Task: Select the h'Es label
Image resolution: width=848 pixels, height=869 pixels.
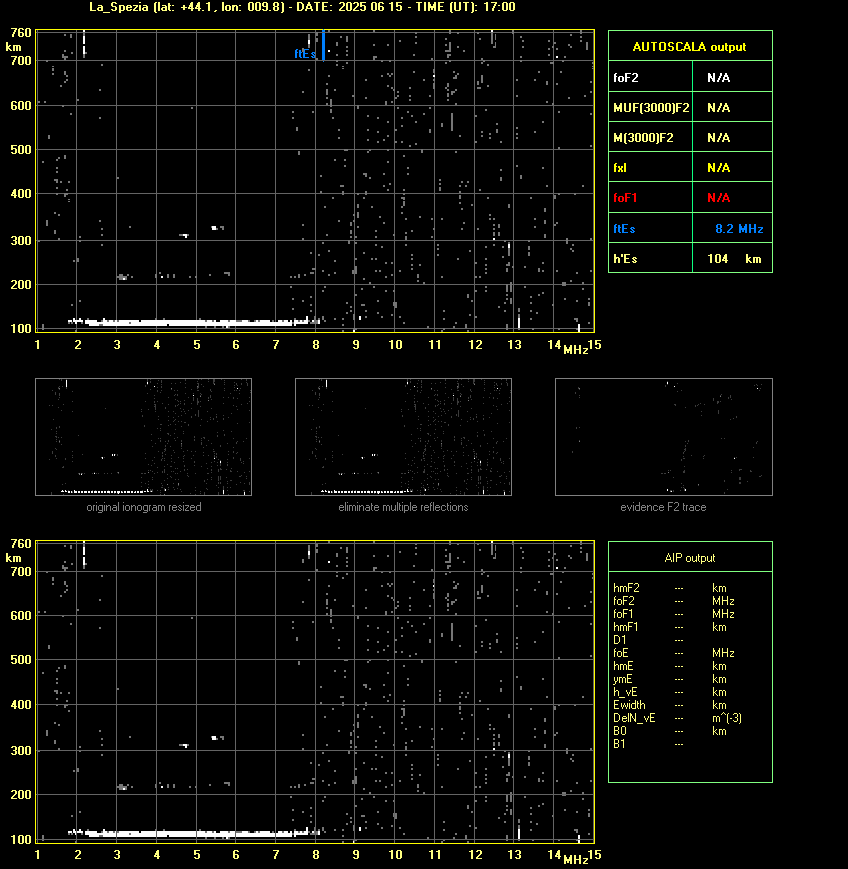Action: coord(625,259)
